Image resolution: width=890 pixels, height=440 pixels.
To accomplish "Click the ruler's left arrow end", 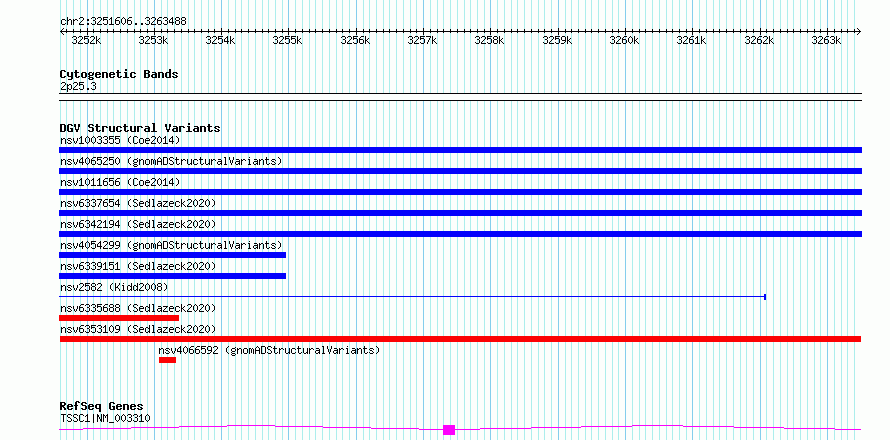I will [62, 31].
